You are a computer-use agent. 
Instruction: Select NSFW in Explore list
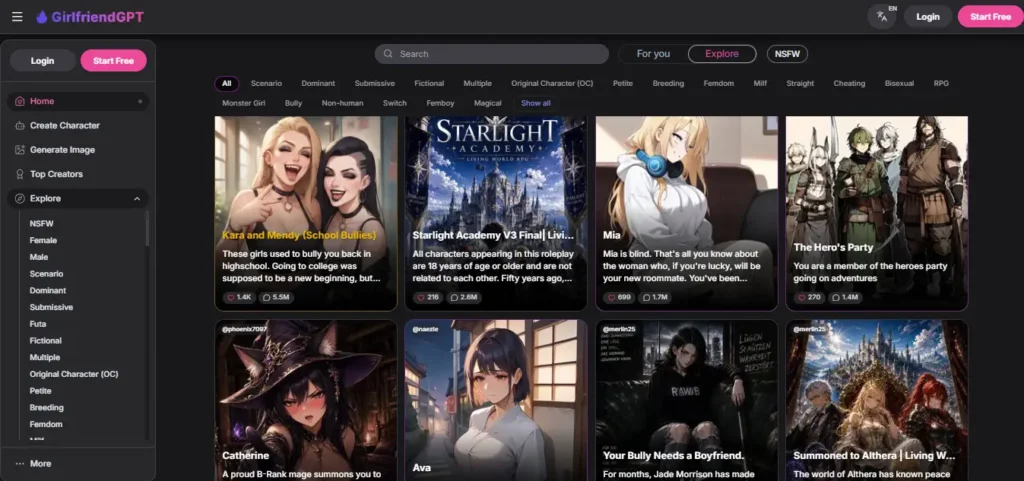[41, 223]
